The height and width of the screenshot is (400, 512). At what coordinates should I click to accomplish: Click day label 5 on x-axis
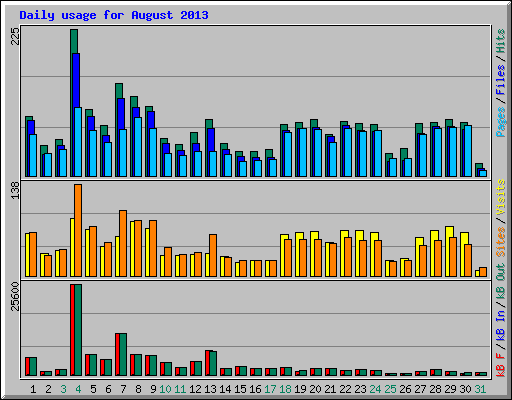pos(93,389)
